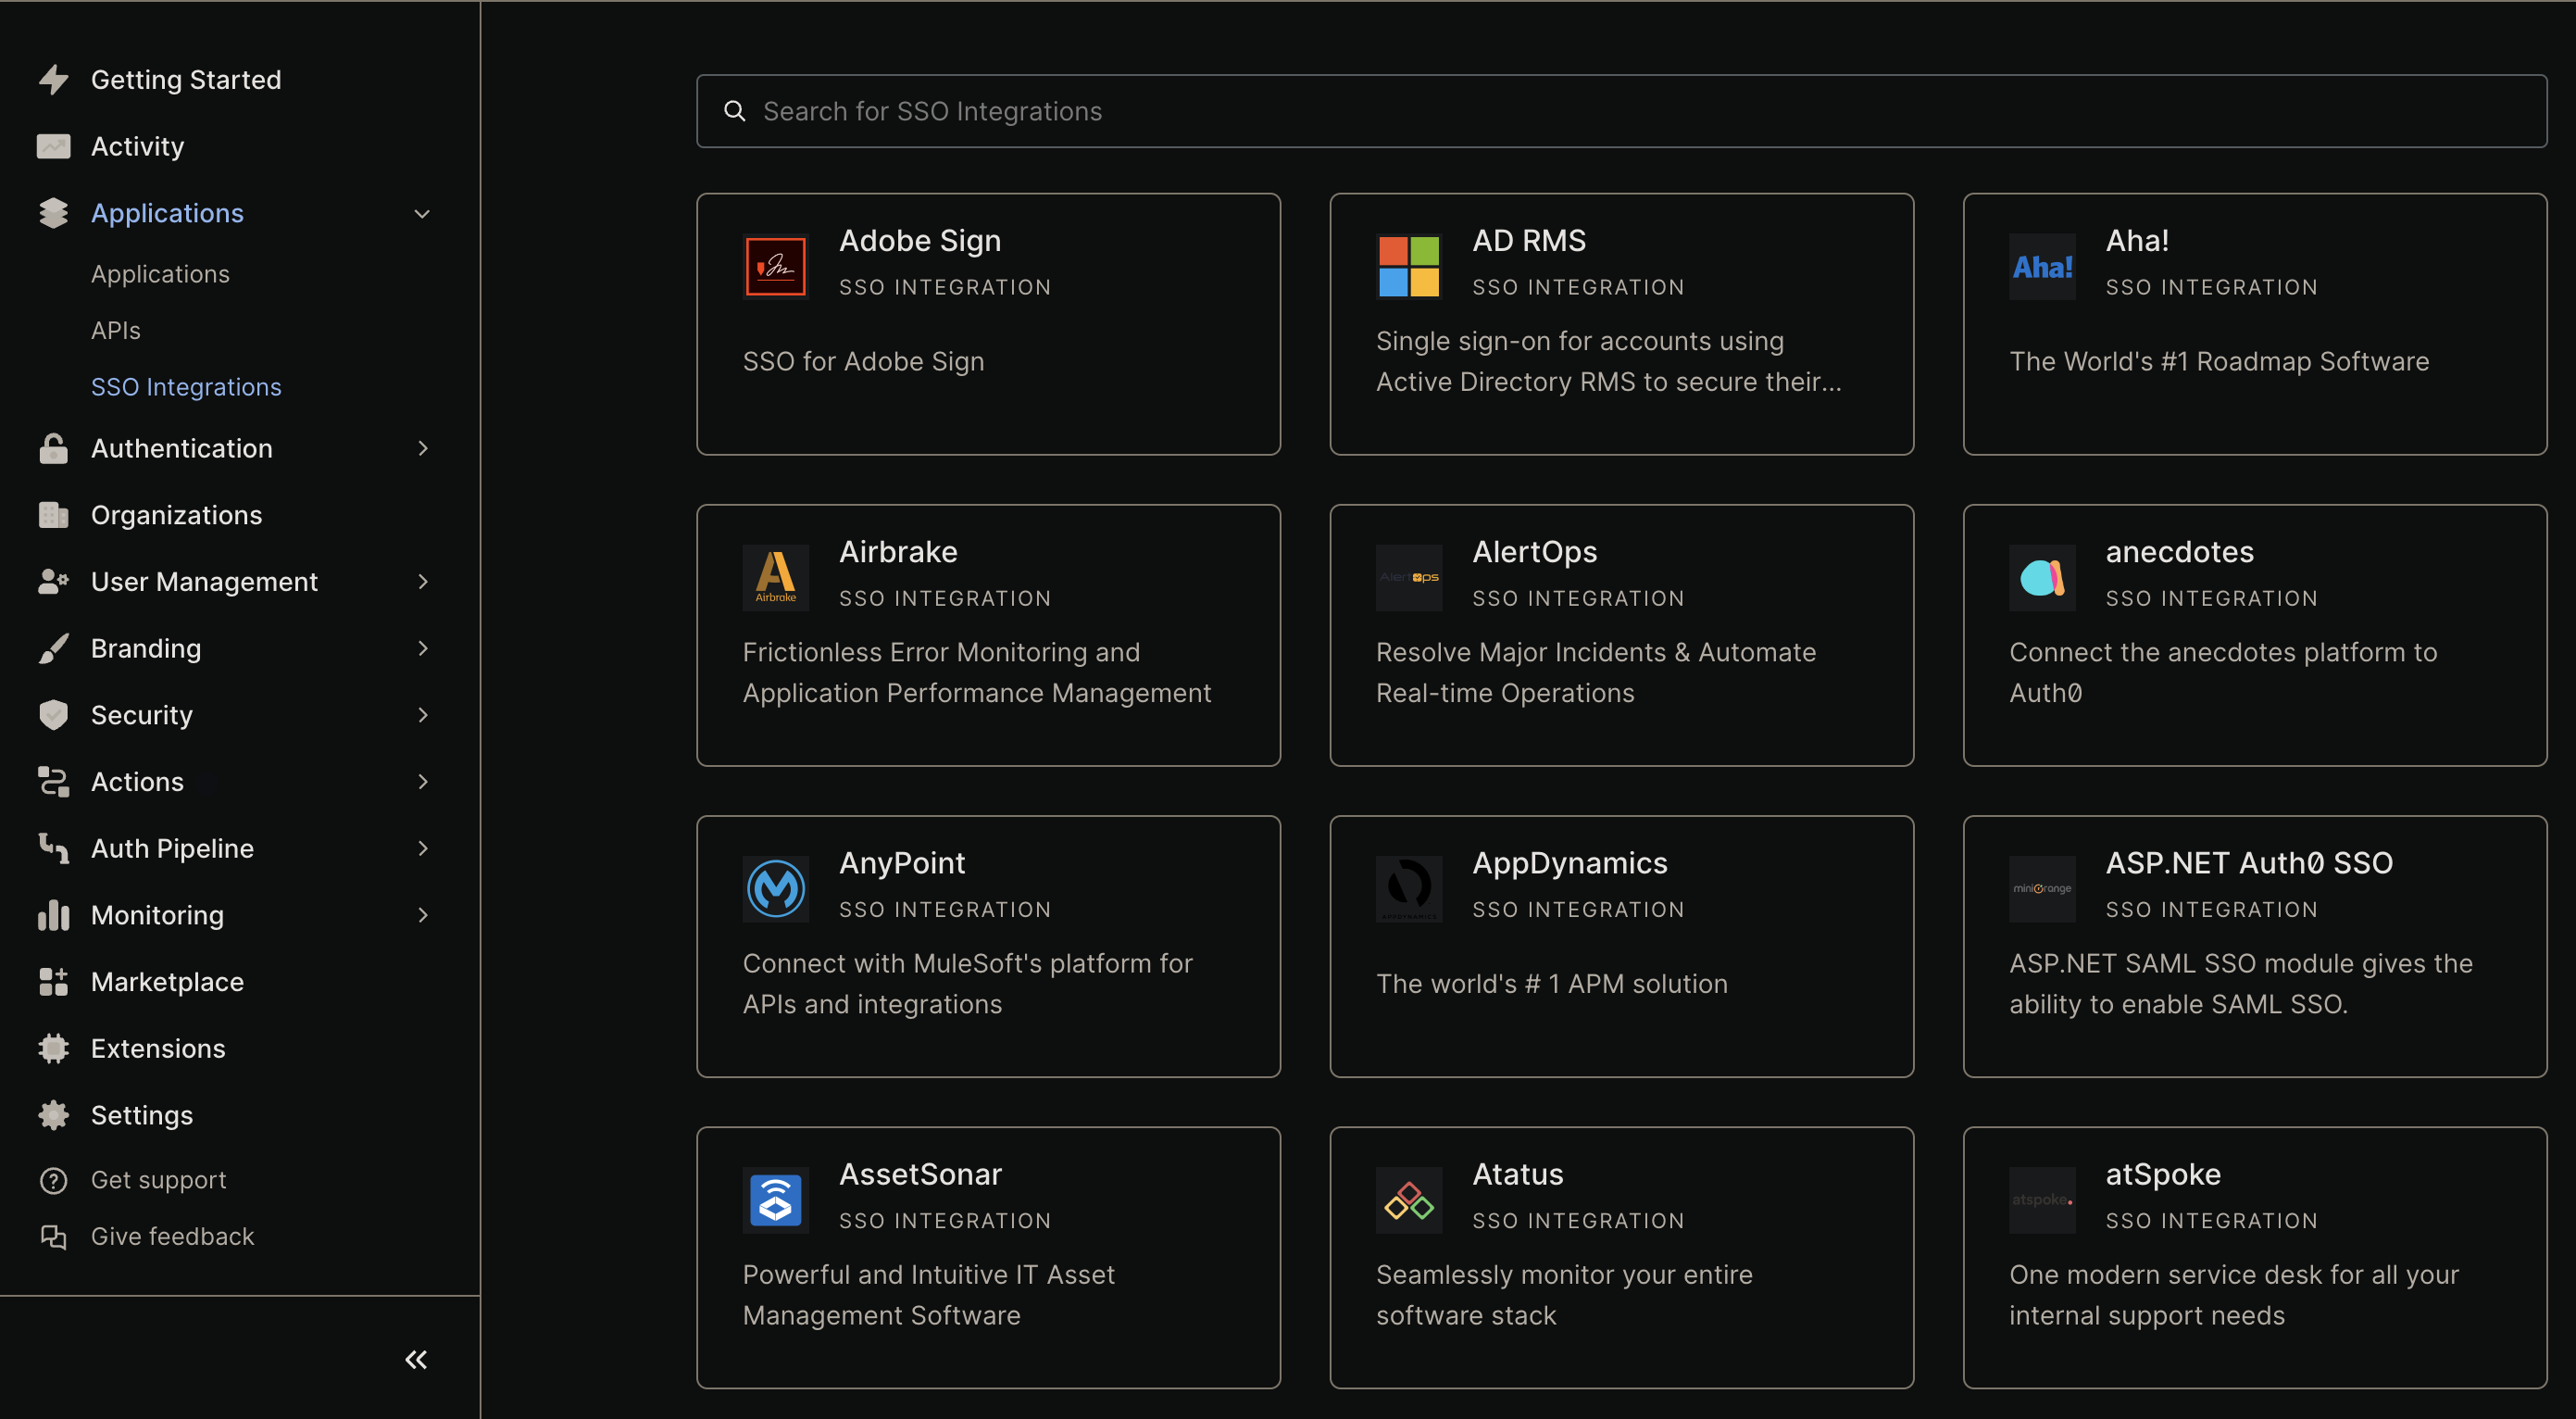The height and width of the screenshot is (1419, 2576).
Task: Click the Get support question mark icon
Action: tap(53, 1180)
